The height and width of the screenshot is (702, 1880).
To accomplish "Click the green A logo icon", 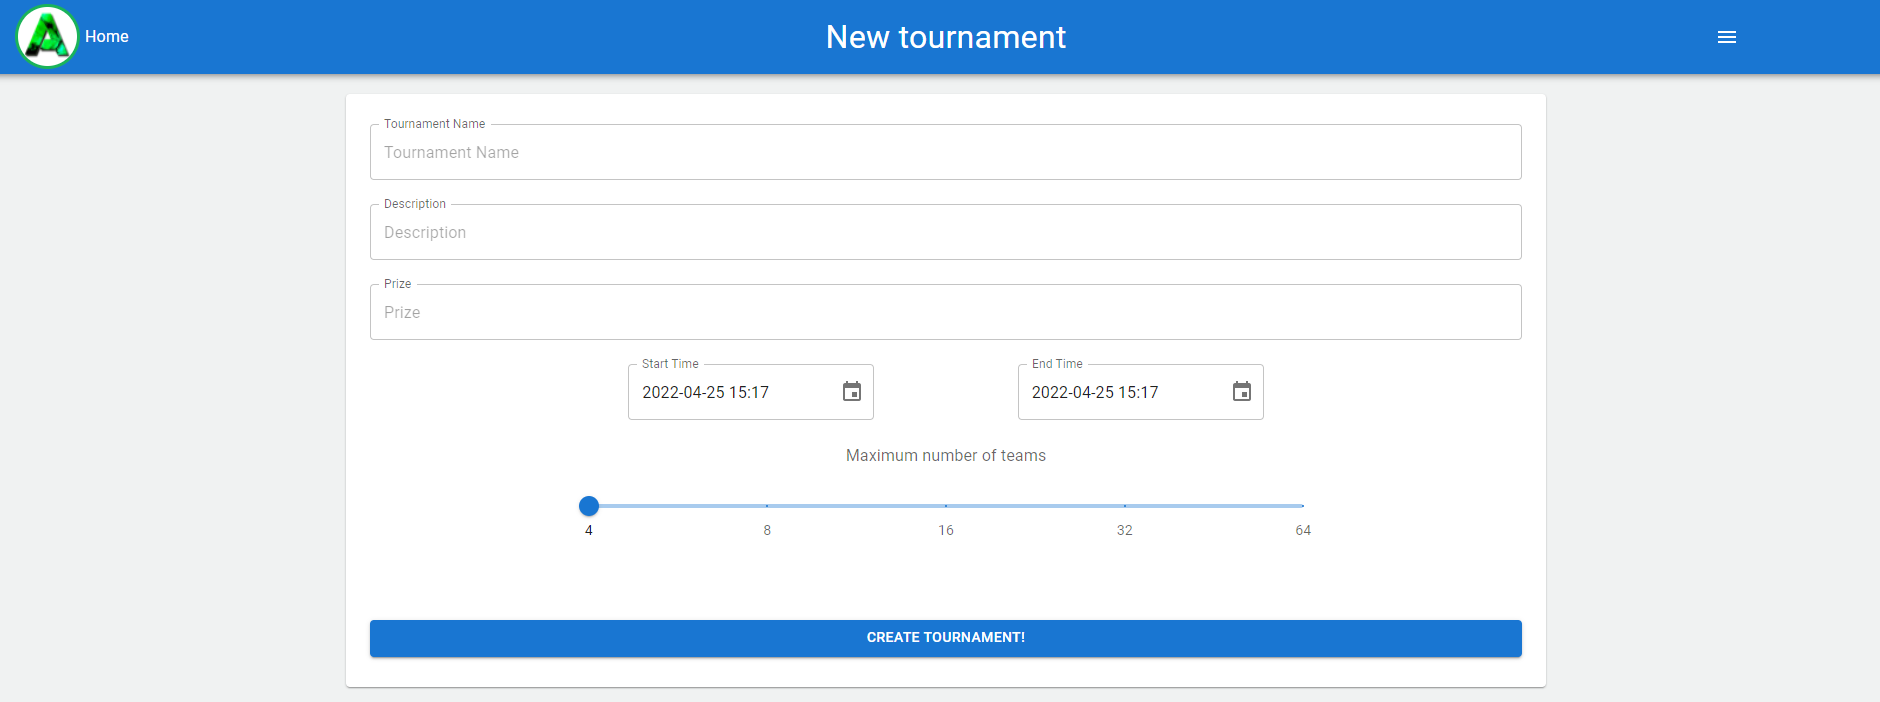I will point(47,37).
